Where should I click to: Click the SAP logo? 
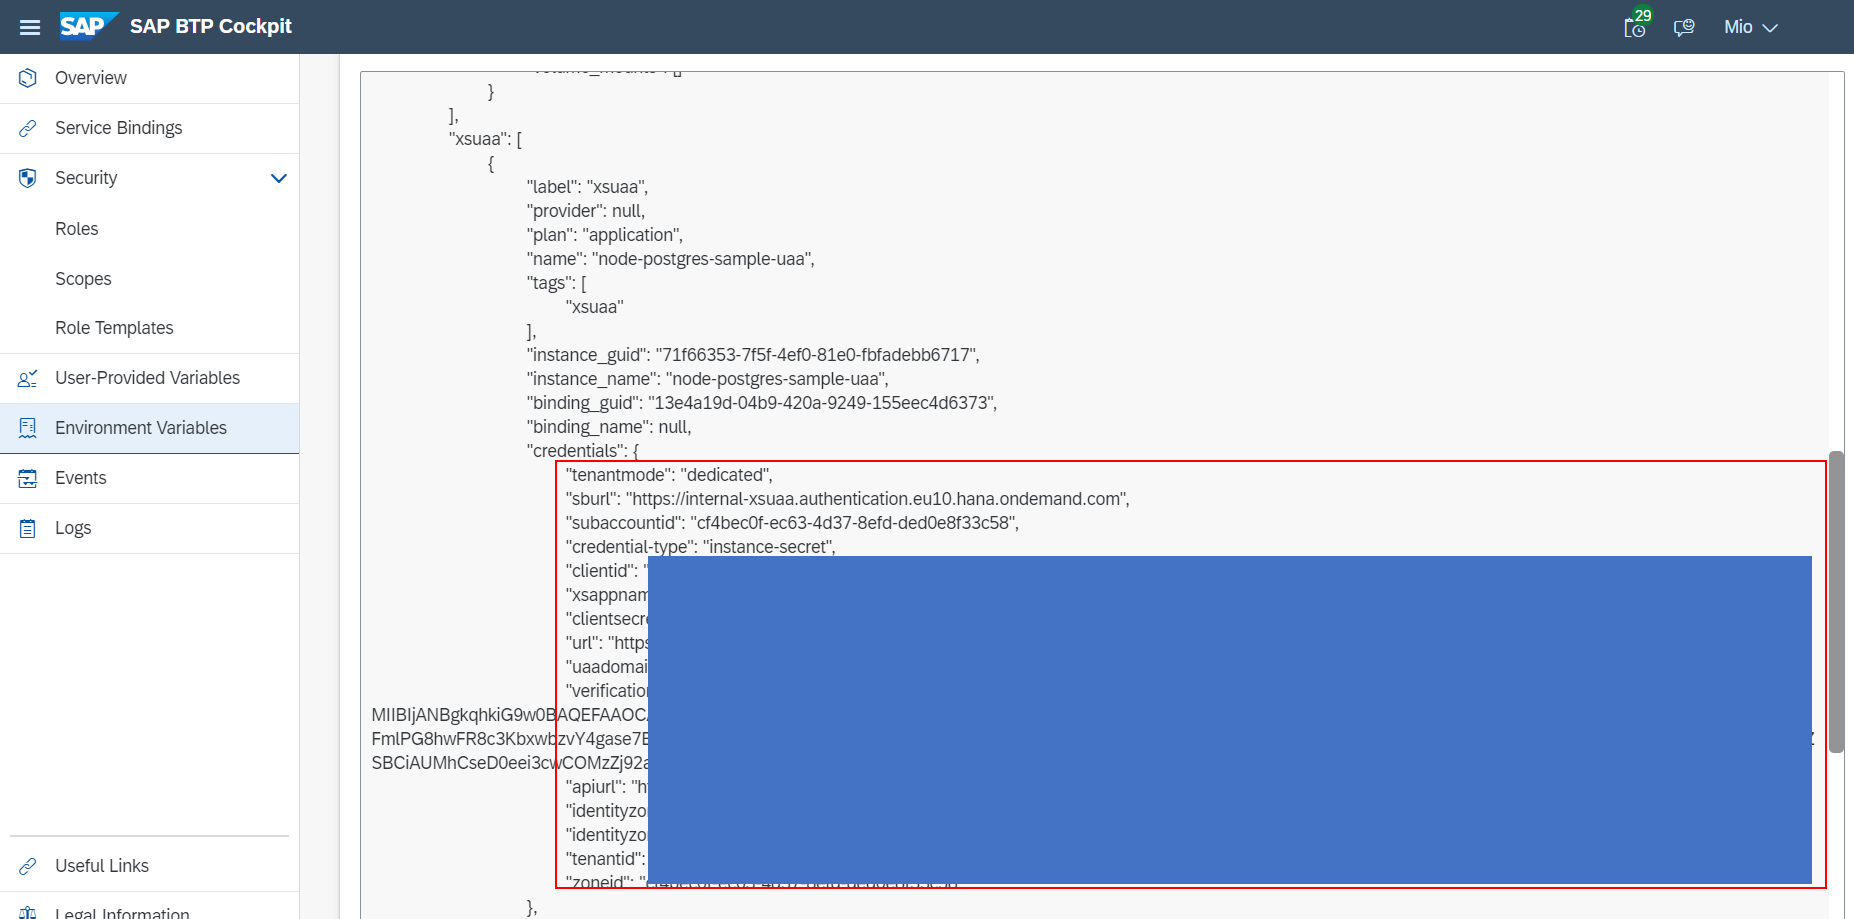[88, 26]
